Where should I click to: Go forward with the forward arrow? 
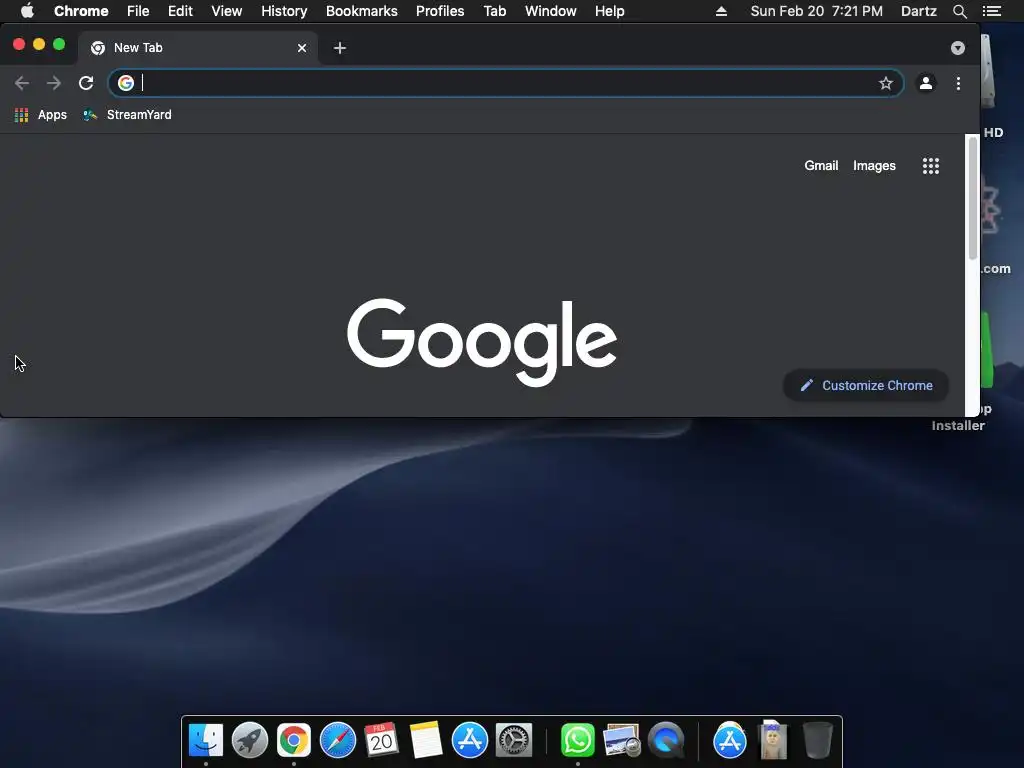tap(54, 83)
